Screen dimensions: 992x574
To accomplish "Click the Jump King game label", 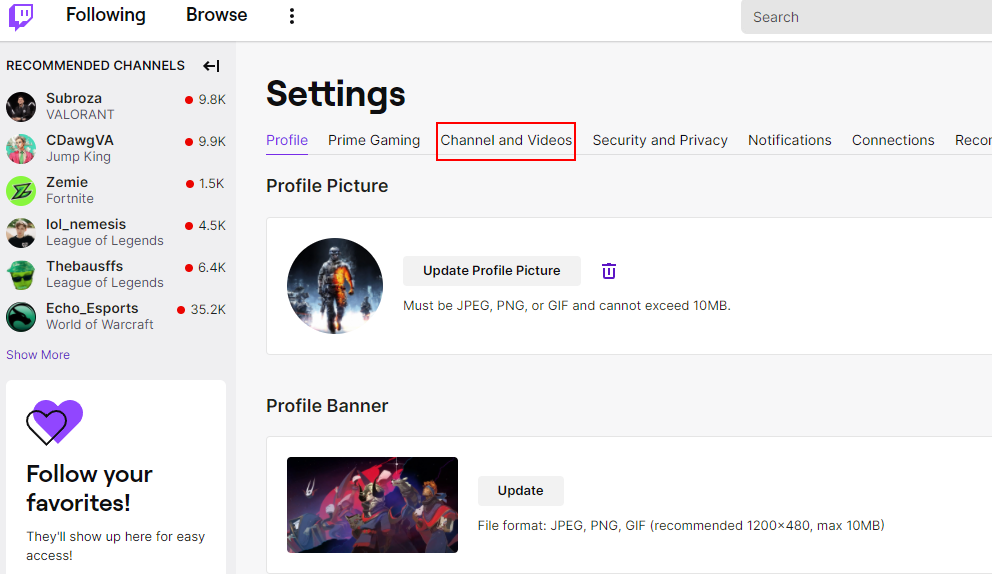I will click(78, 157).
